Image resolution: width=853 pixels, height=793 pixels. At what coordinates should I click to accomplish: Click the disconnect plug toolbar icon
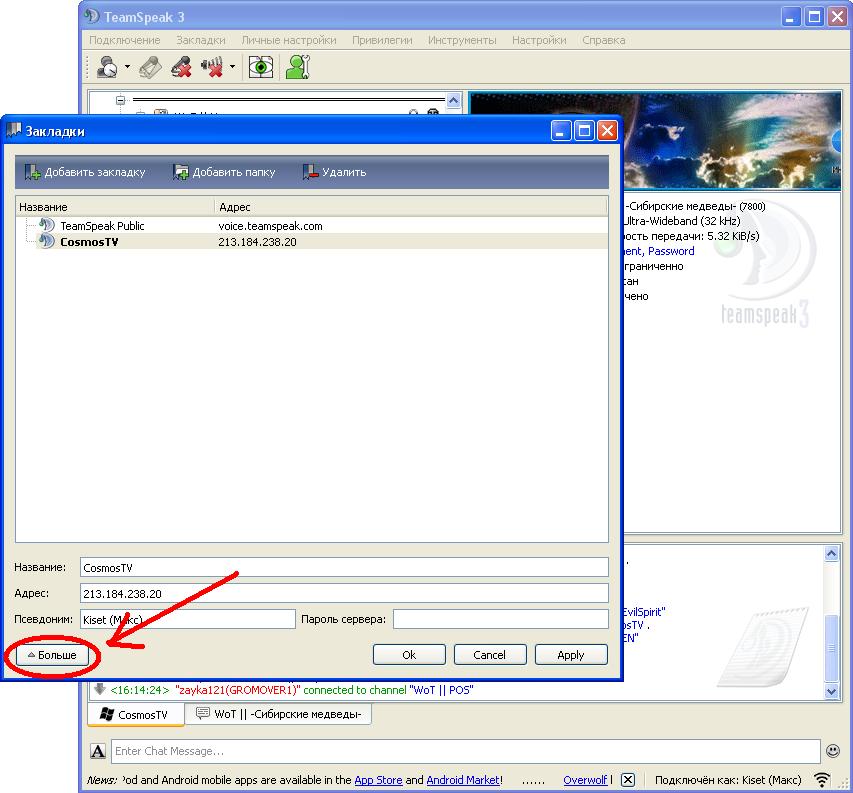150,67
